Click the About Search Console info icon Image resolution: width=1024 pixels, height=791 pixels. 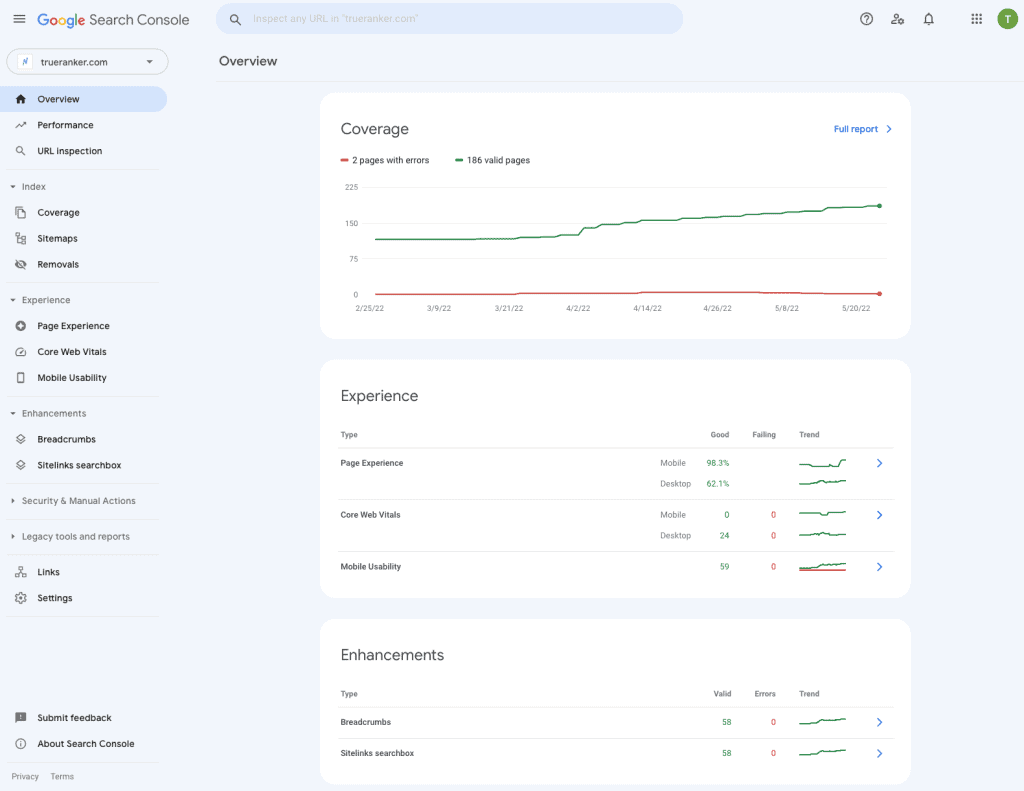pos(21,743)
